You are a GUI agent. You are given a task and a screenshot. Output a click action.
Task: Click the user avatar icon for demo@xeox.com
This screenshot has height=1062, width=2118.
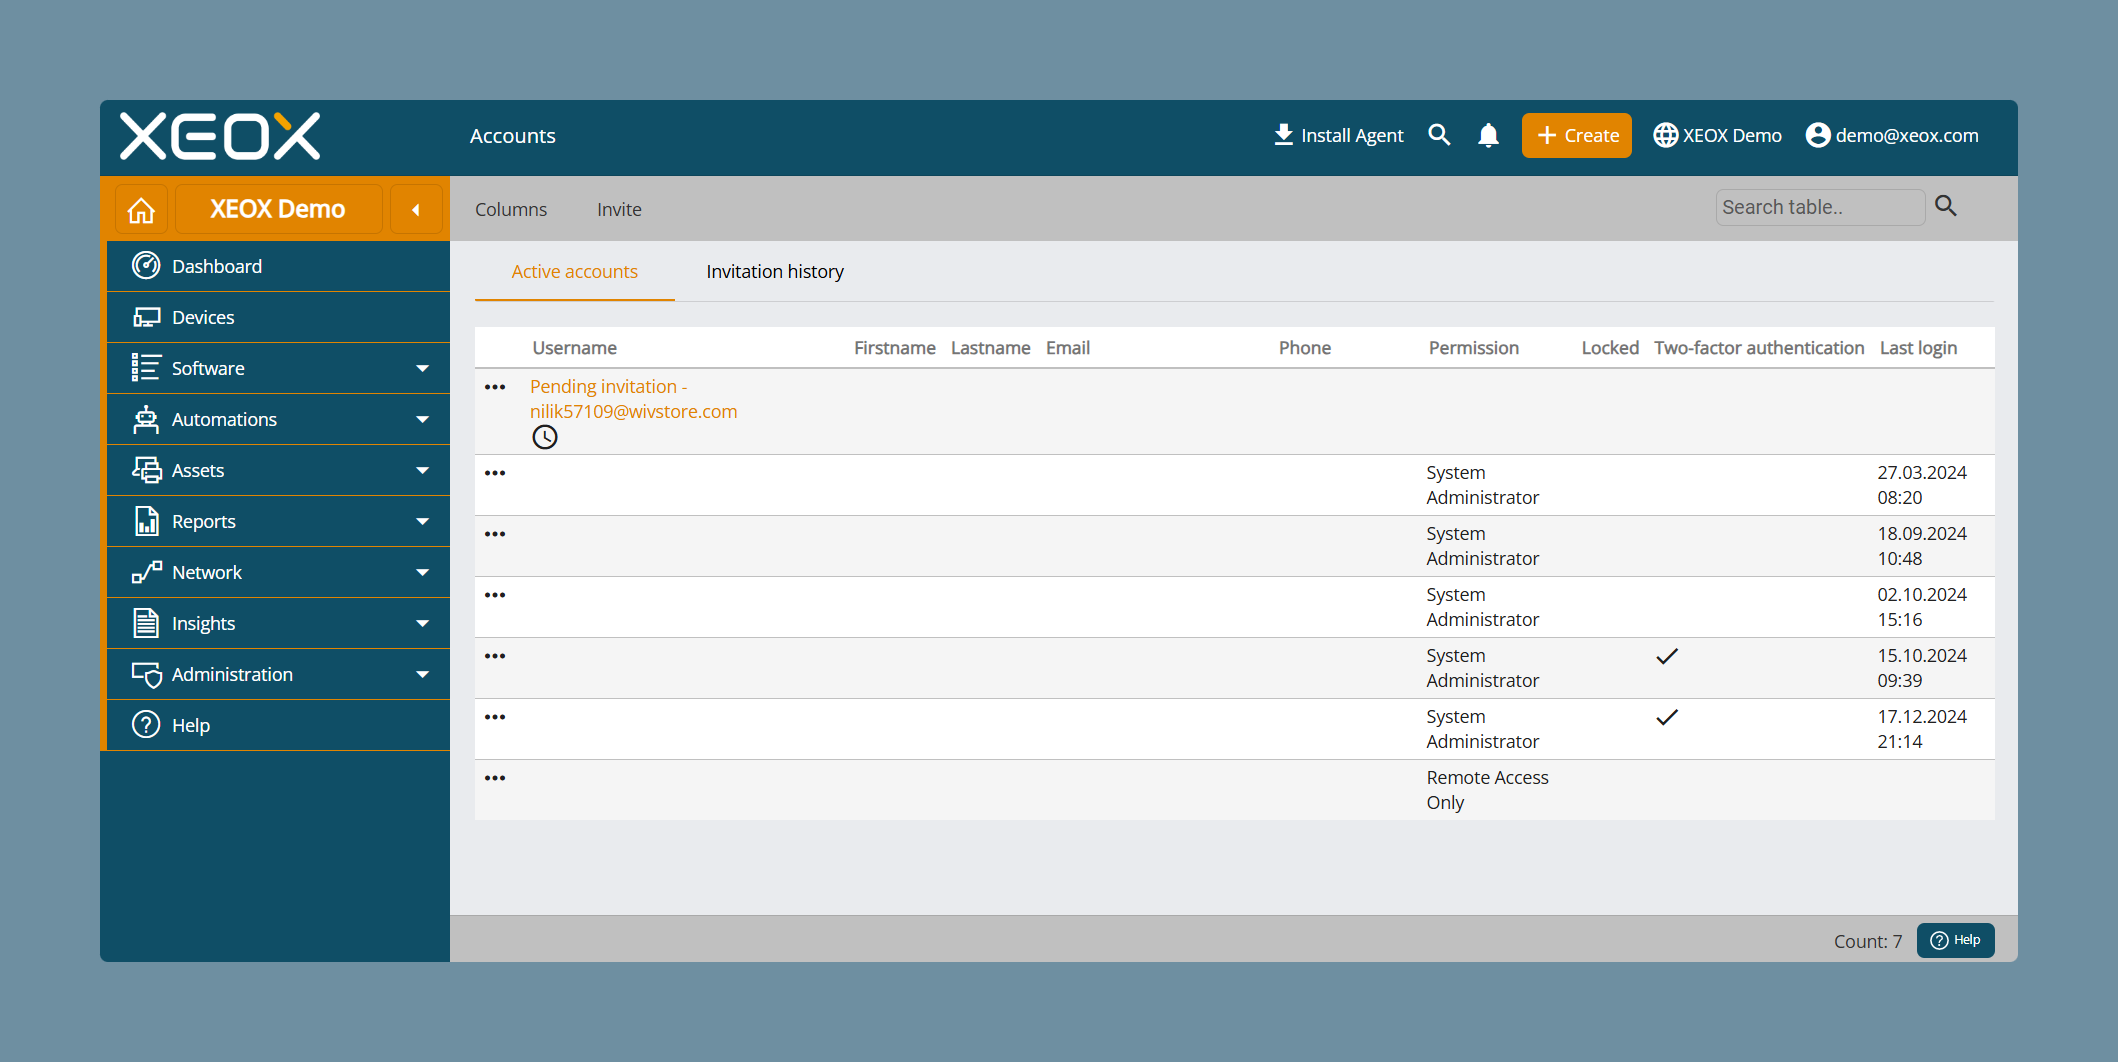[x=1818, y=135]
